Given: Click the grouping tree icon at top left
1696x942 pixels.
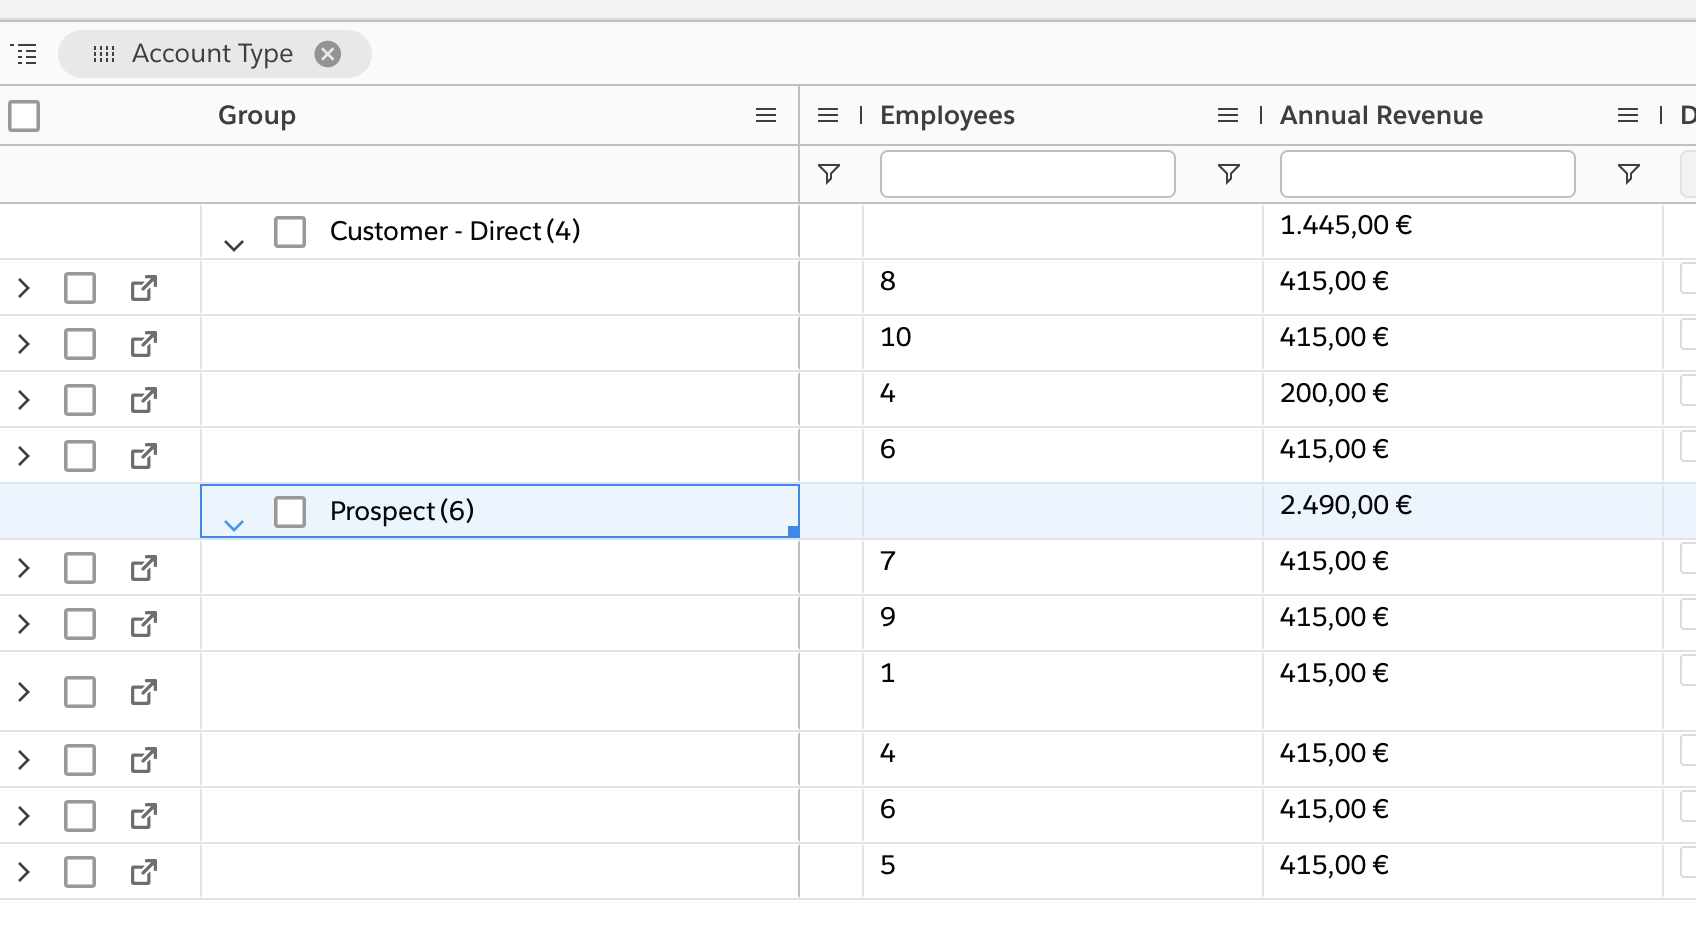Looking at the screenshot, I should pyautogui.click(x=24, y=54).
